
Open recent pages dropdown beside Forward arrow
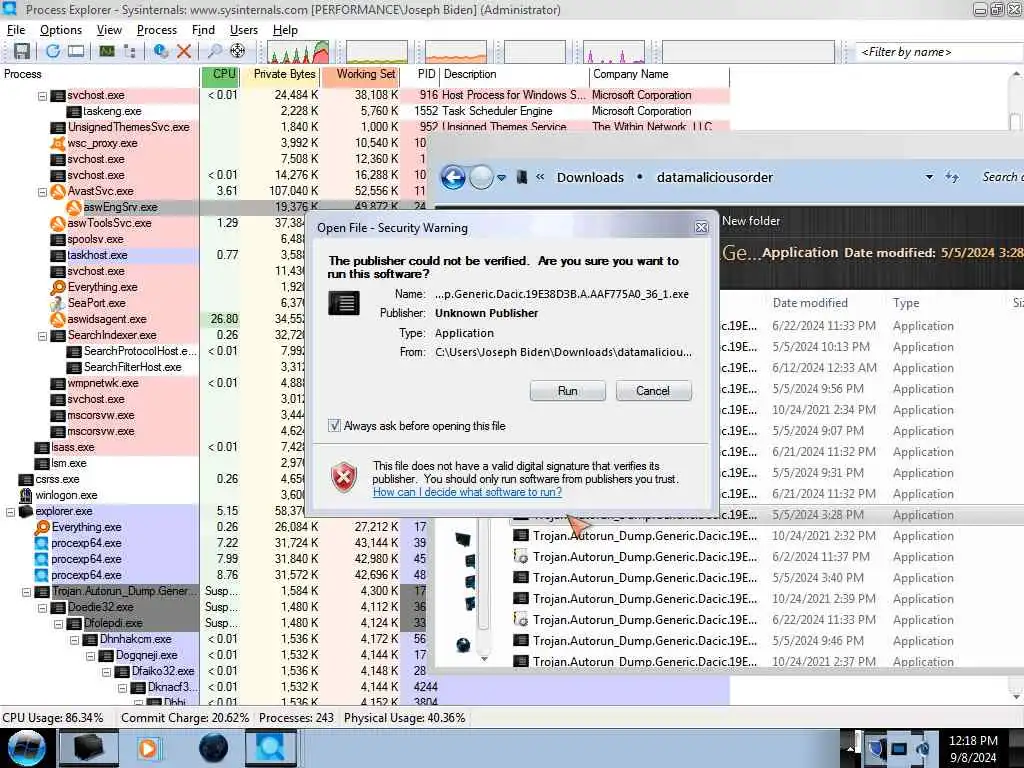point(502,178)
